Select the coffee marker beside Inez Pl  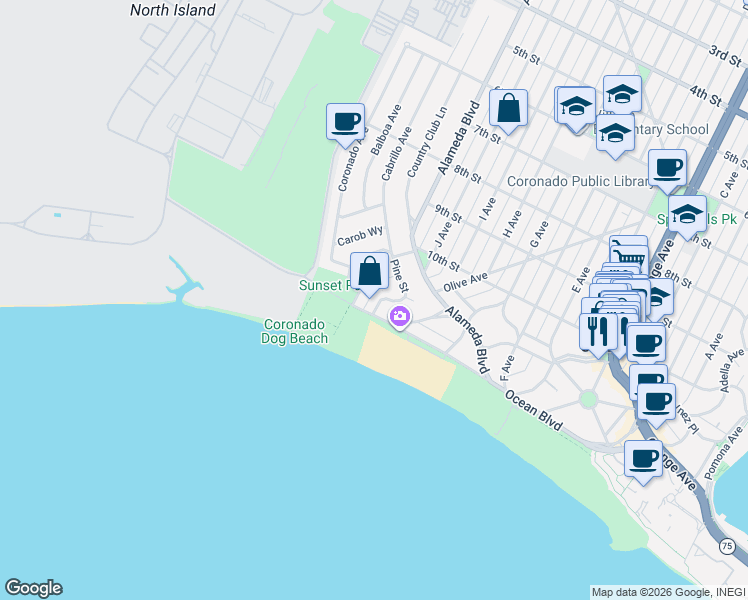(656, 403)
